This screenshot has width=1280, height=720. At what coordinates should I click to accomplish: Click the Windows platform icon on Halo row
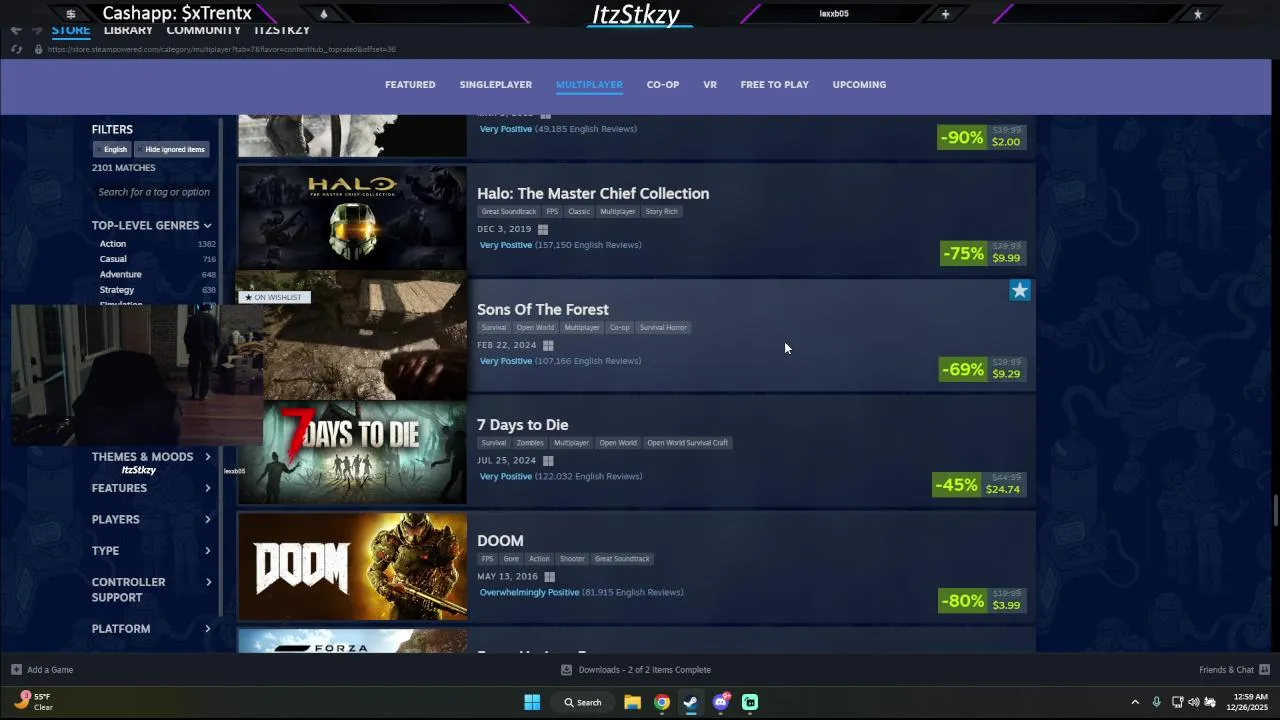pyautogui.click(x=543, y=230)
